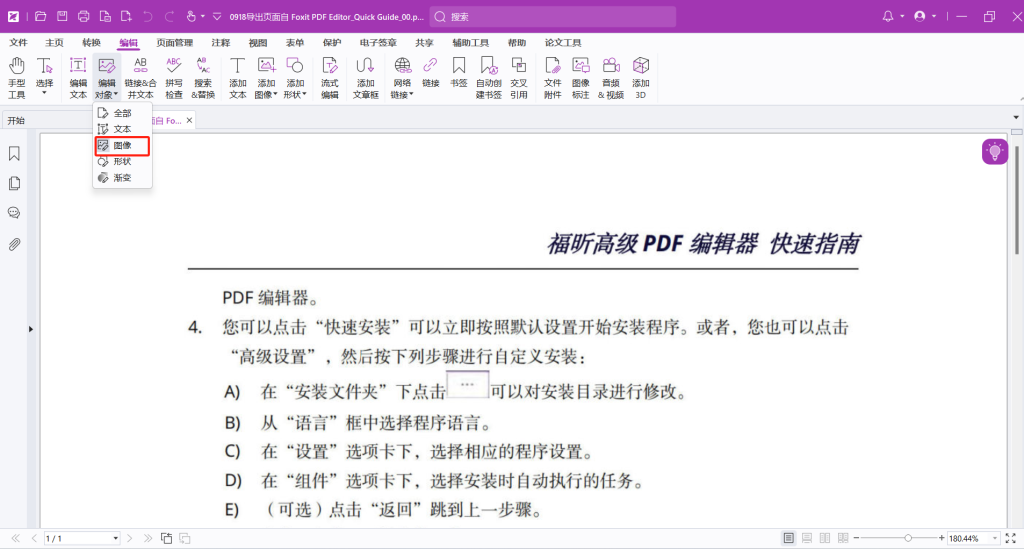This screenshot has height=549, width=1024.
Task: Open the Bookmarks side panel
Action: 14,153
